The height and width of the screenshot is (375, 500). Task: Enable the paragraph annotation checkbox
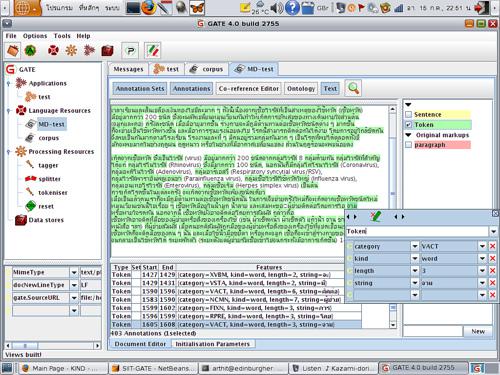click(x=408, y=145)
